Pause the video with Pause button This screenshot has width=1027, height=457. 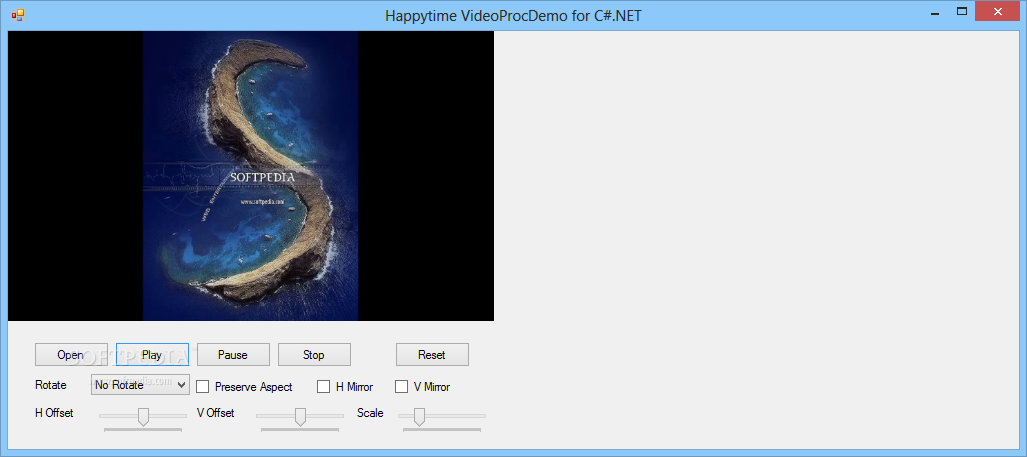coord(233,355)
